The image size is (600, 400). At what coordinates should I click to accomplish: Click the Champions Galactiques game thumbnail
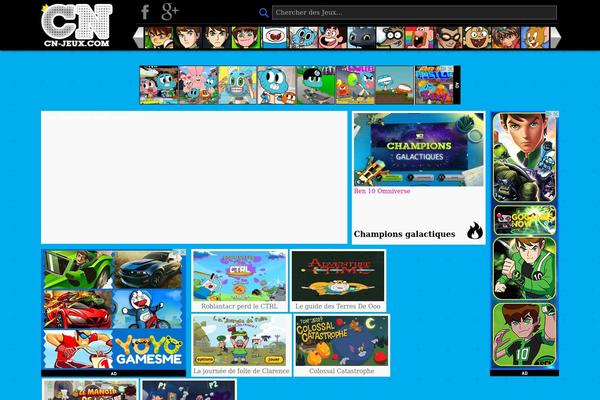tap(419, 149)
